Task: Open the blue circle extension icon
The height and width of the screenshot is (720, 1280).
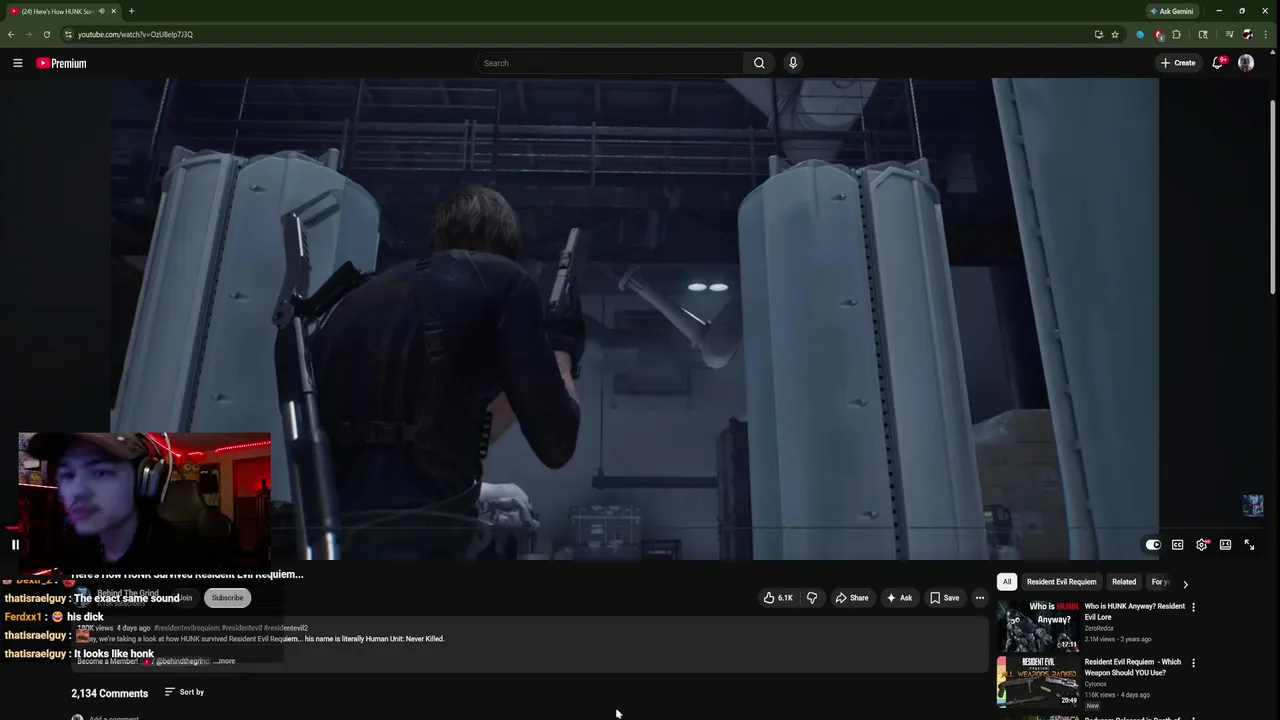Action: (1140, 34)
